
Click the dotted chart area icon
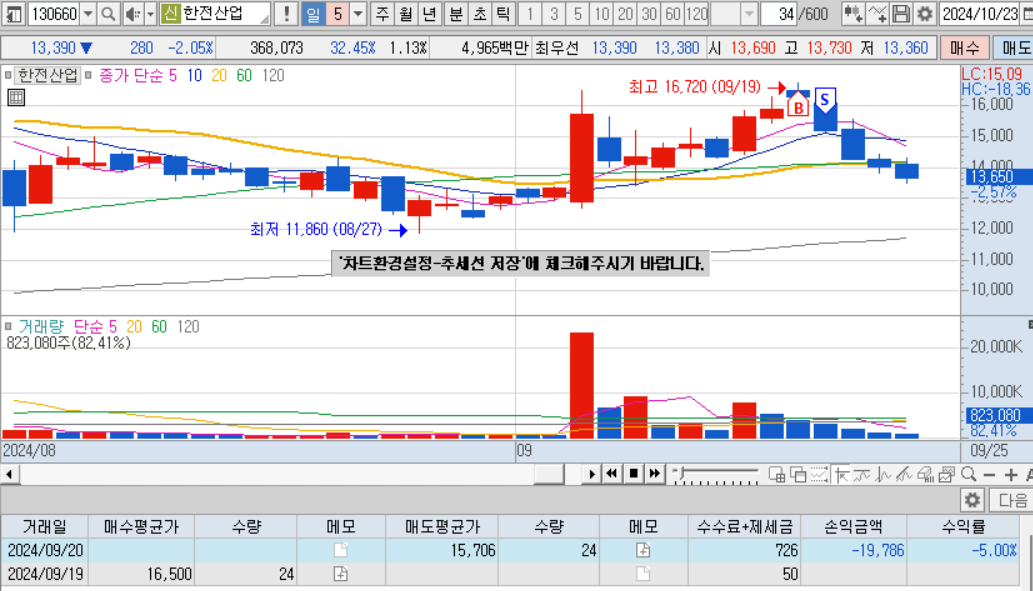(819, 474)
